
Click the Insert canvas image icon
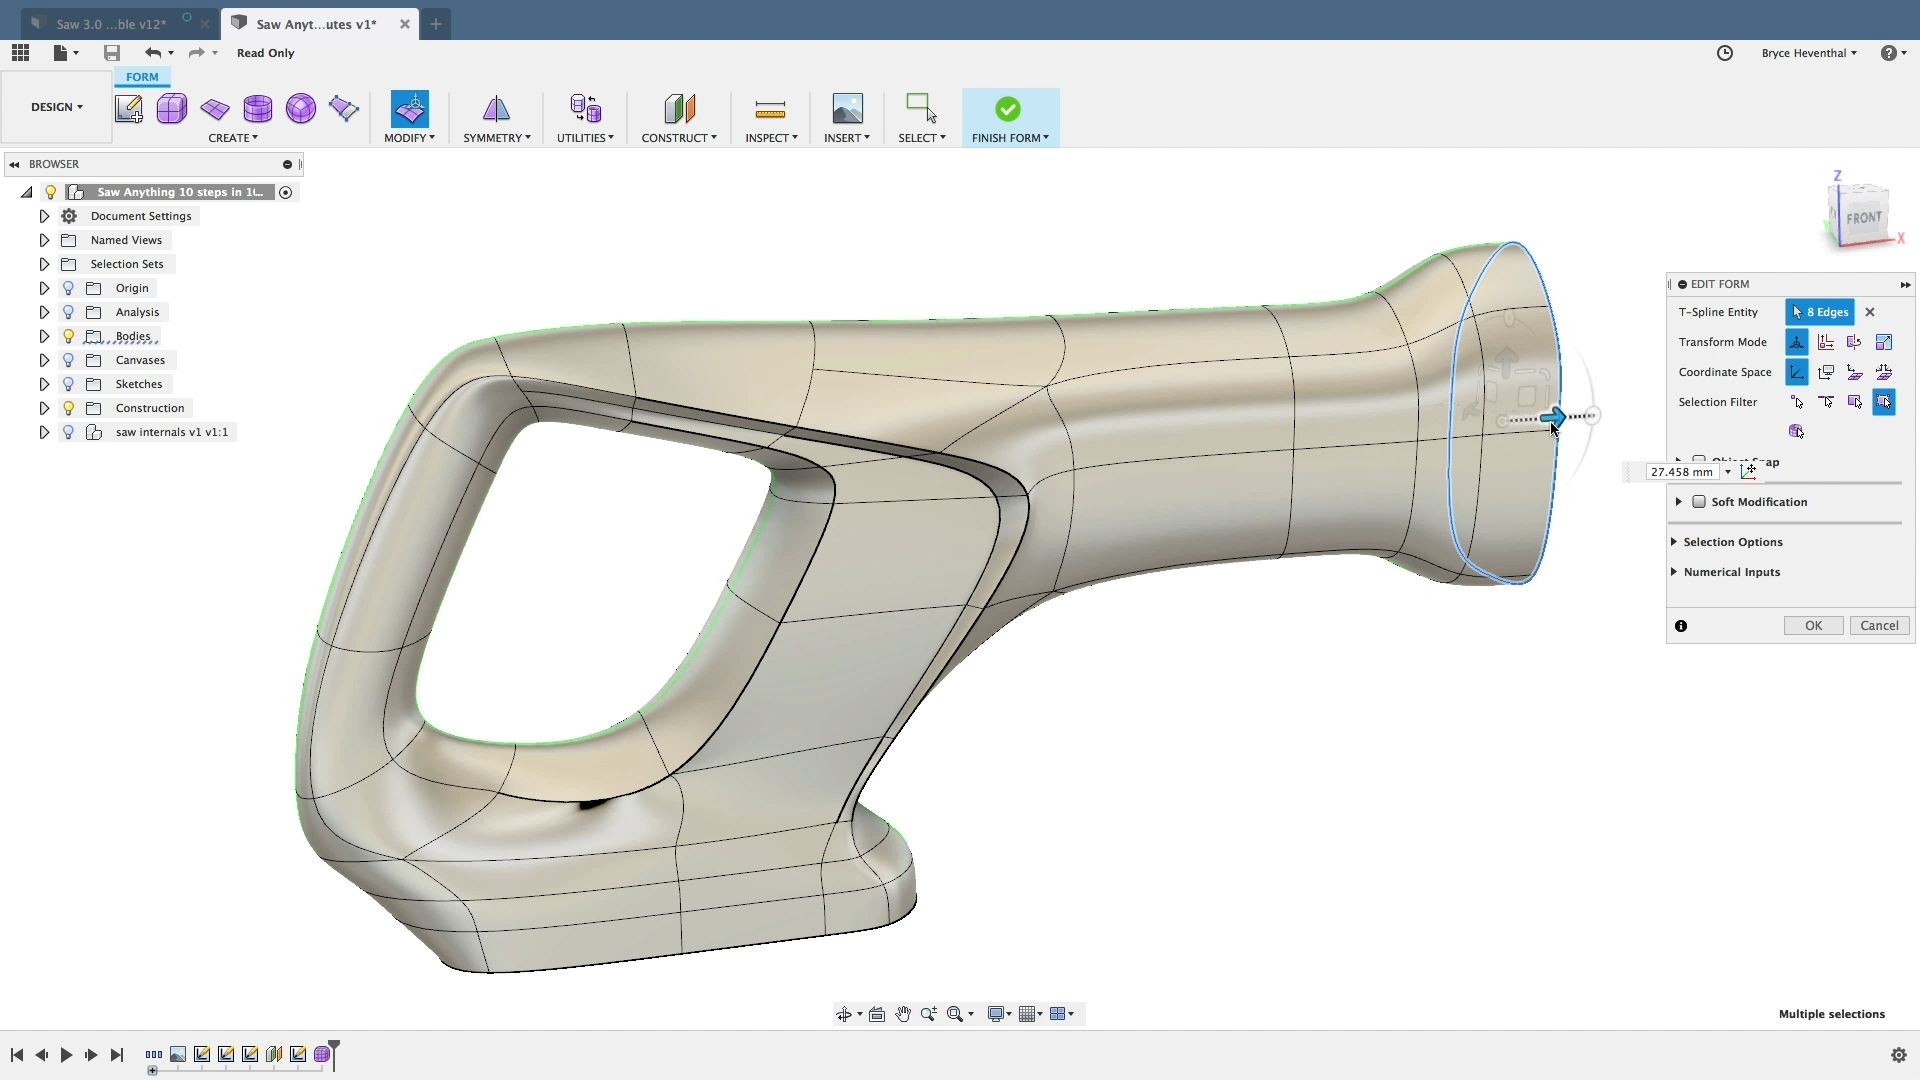847,108
